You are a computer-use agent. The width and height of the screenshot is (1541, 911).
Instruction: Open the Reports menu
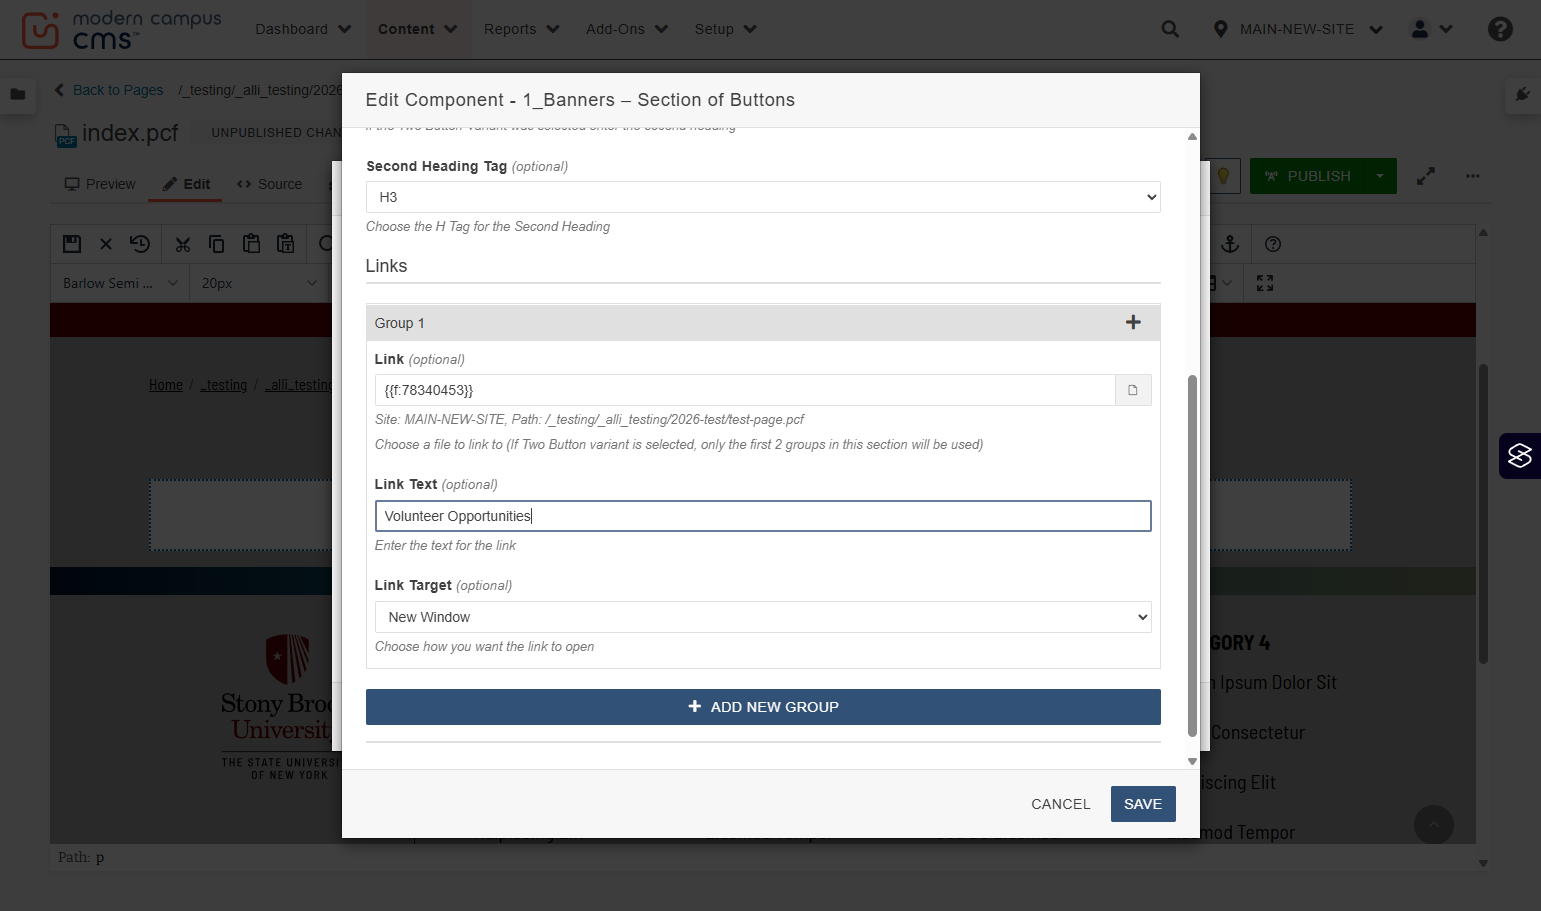pyautogui.click(x=521, y=29)
